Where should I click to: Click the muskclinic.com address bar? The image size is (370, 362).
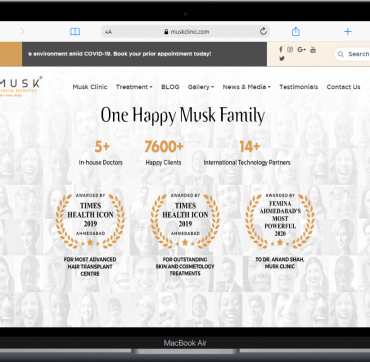click(x=185, y=32)
